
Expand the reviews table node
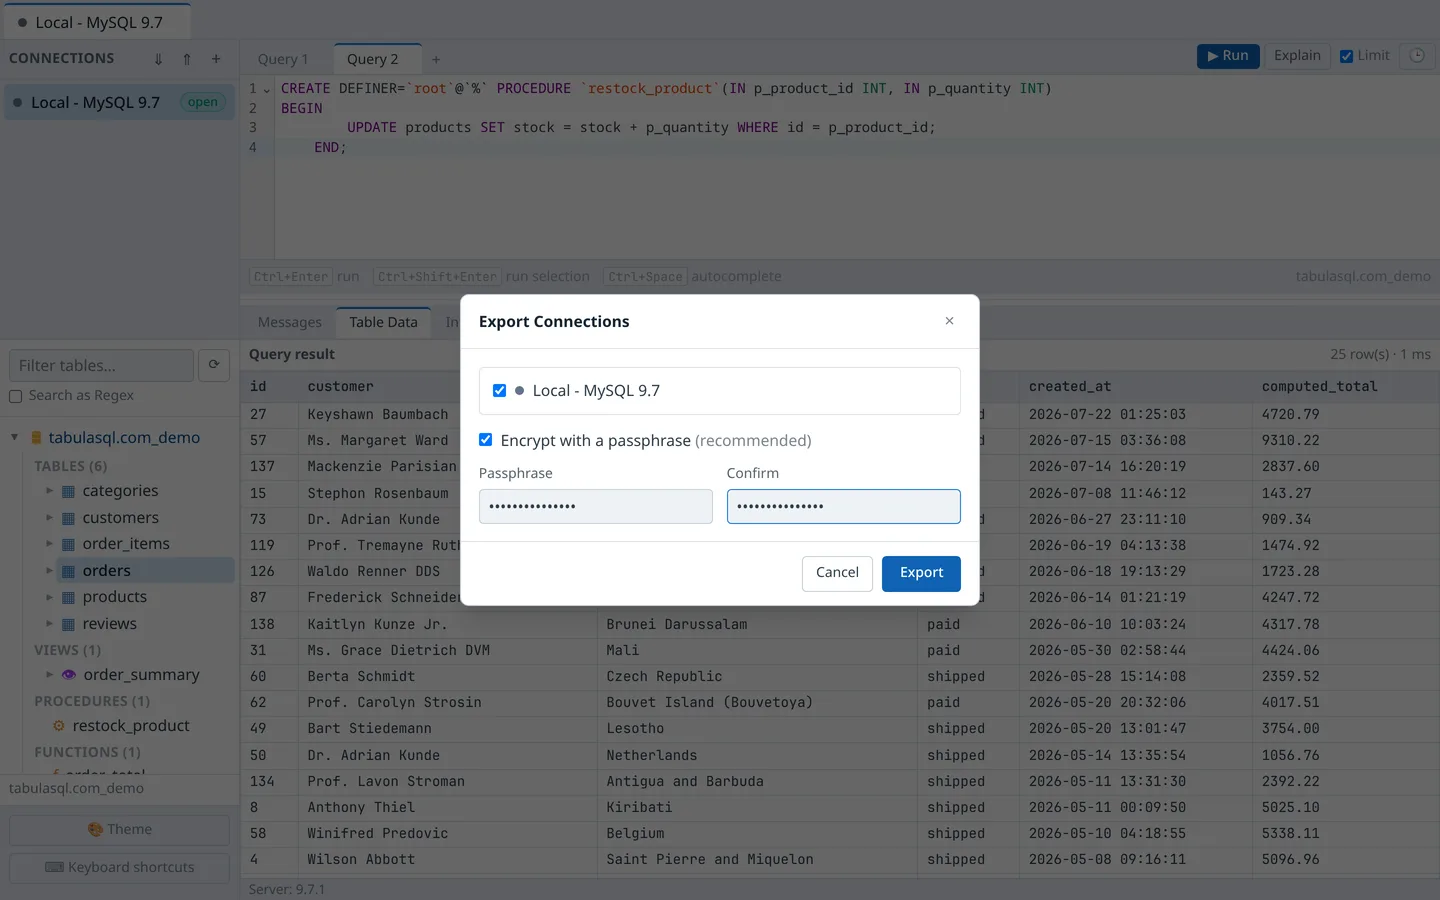[x=49, y=624]
